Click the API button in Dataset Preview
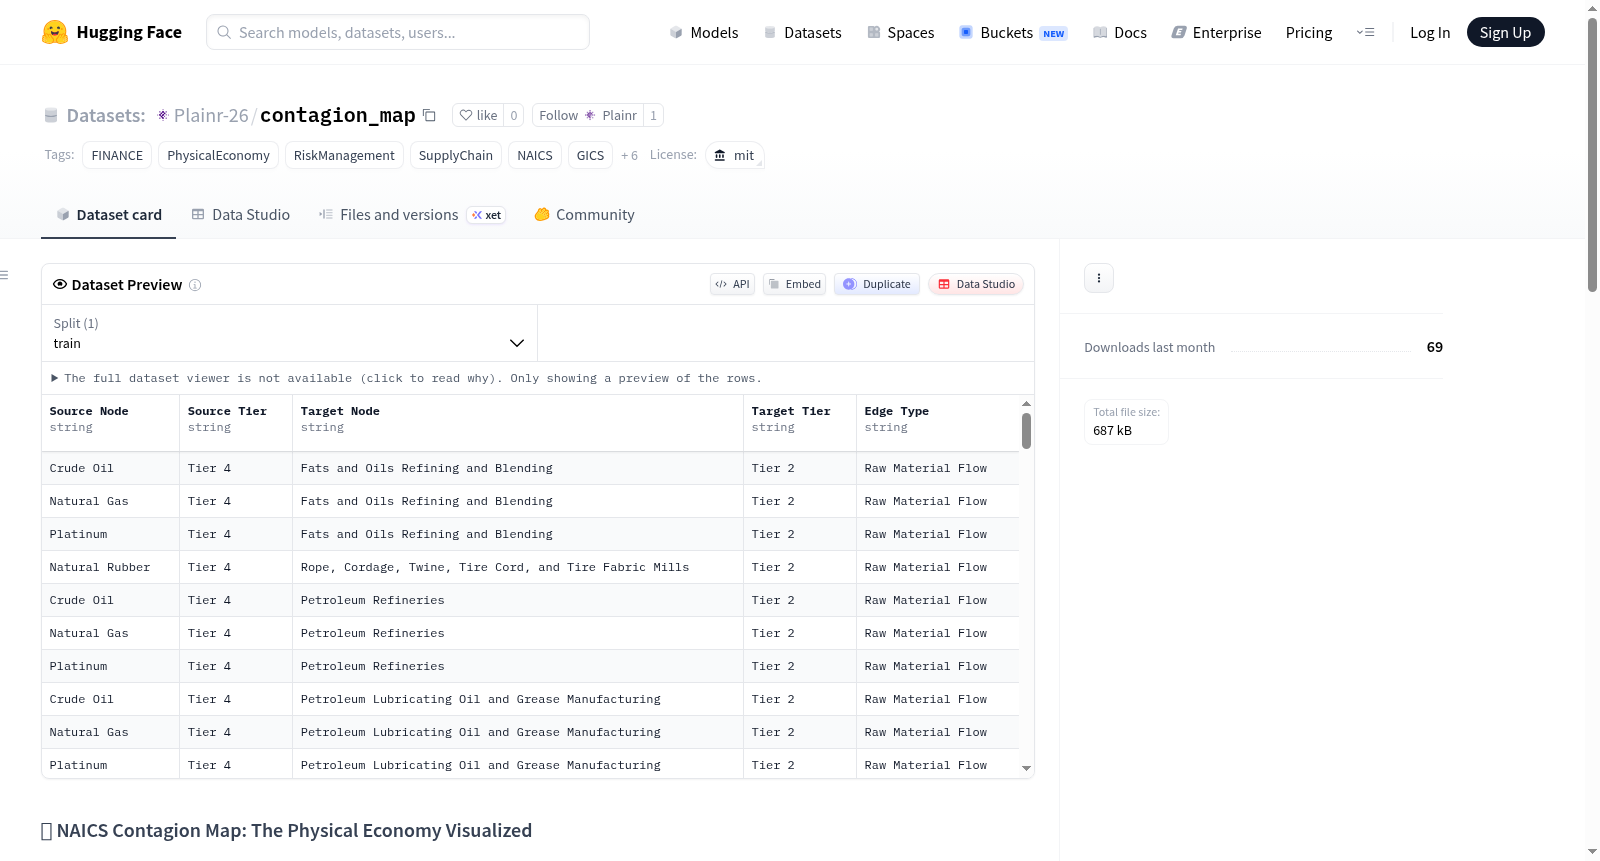The image size is (1600, 861). click(x=732, y=284)
